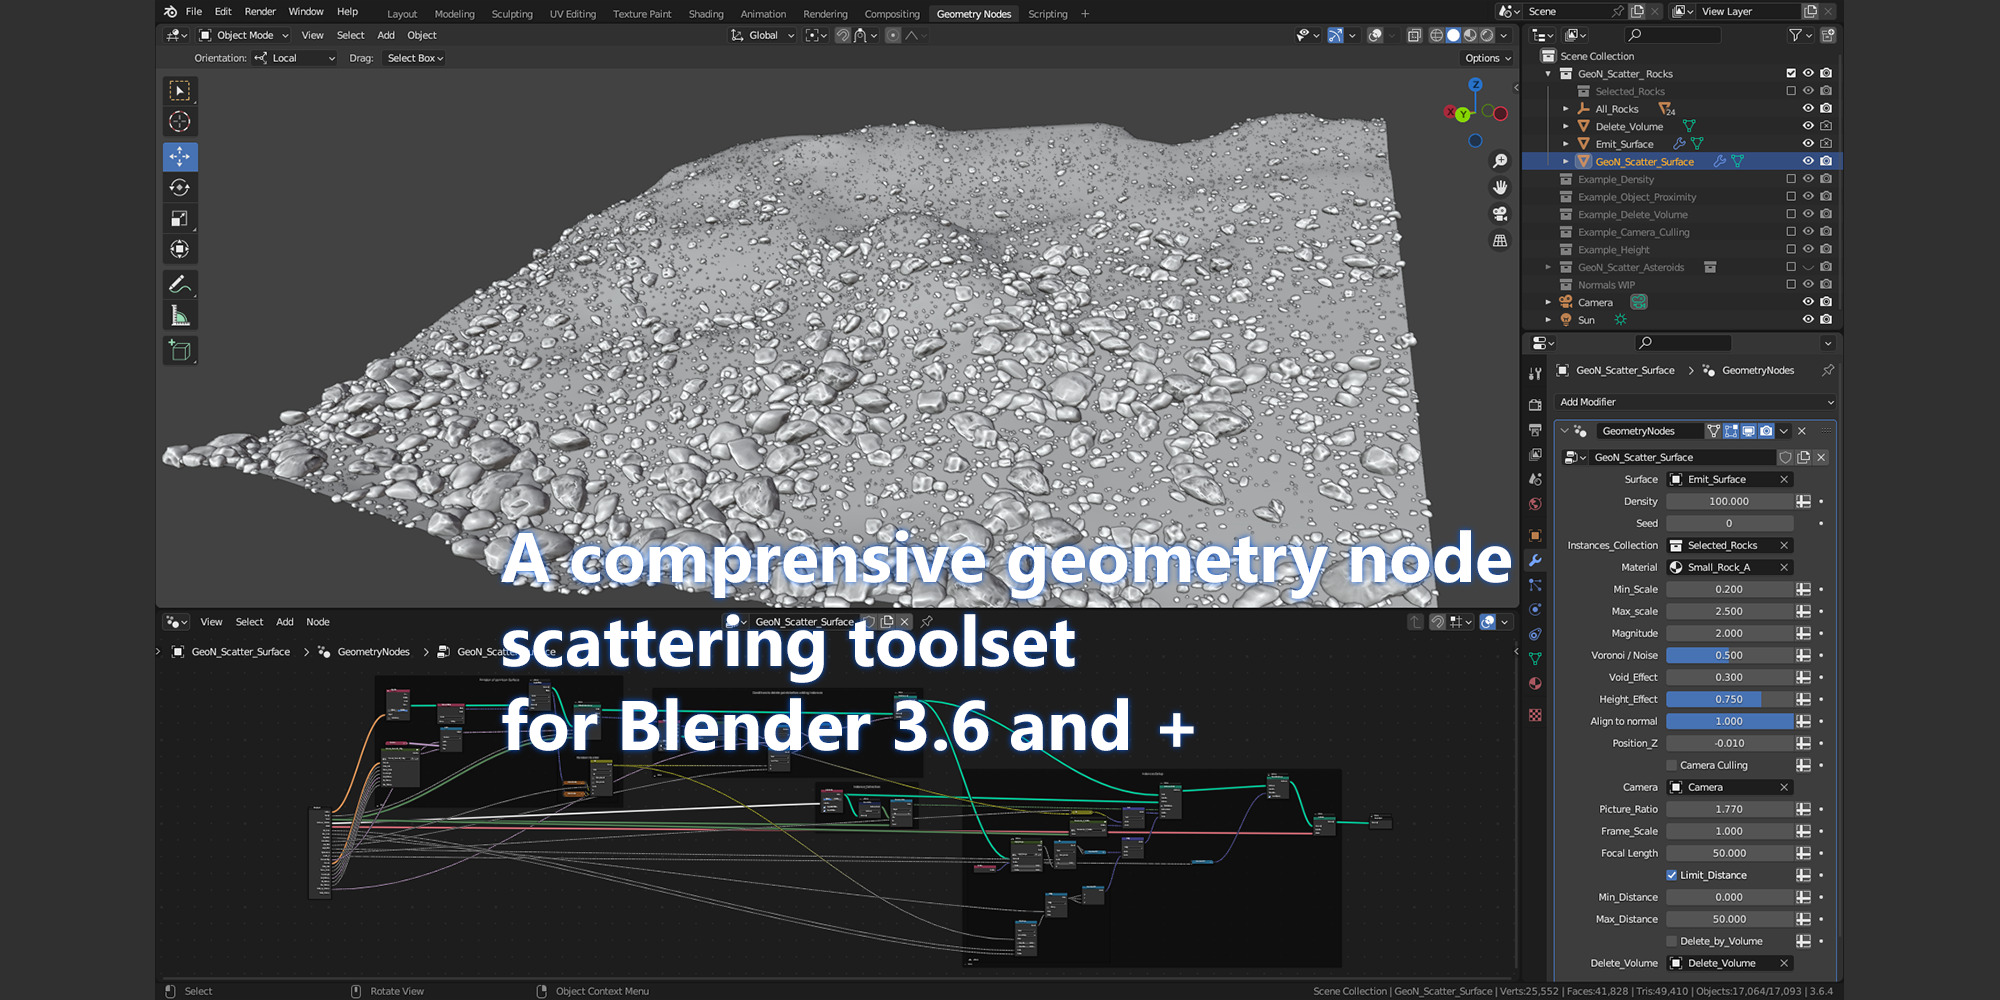Open the Select Box drag dropdown
2000x1000 pixels.
tap(415, 58)
